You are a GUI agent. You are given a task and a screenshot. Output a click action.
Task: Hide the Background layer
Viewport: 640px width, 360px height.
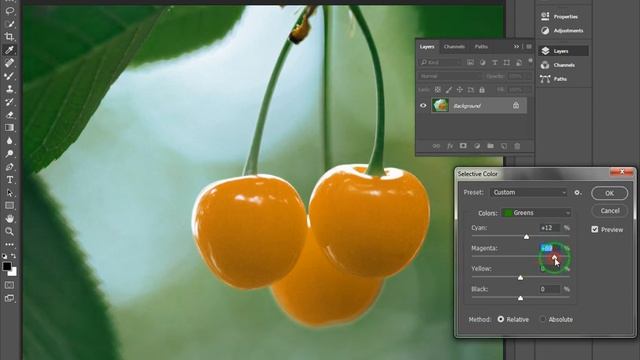[x=423, y=106]
